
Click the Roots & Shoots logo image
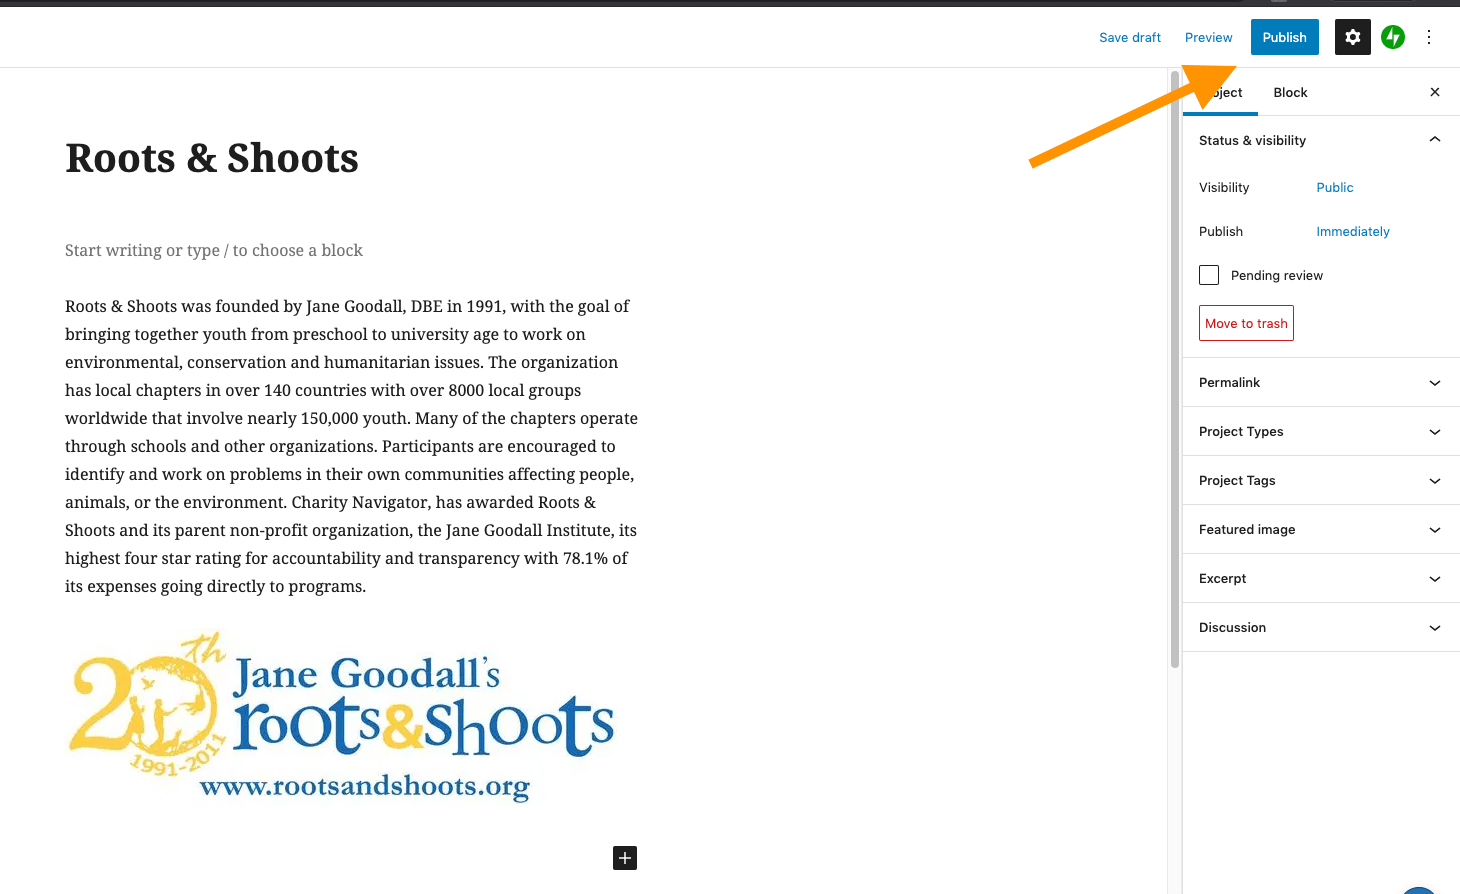pos(341,717)
